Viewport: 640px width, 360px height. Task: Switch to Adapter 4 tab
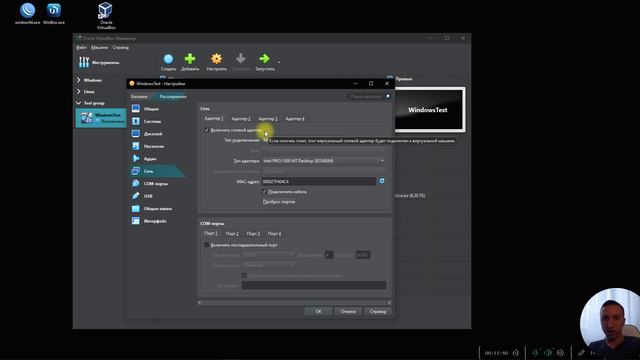295,119
